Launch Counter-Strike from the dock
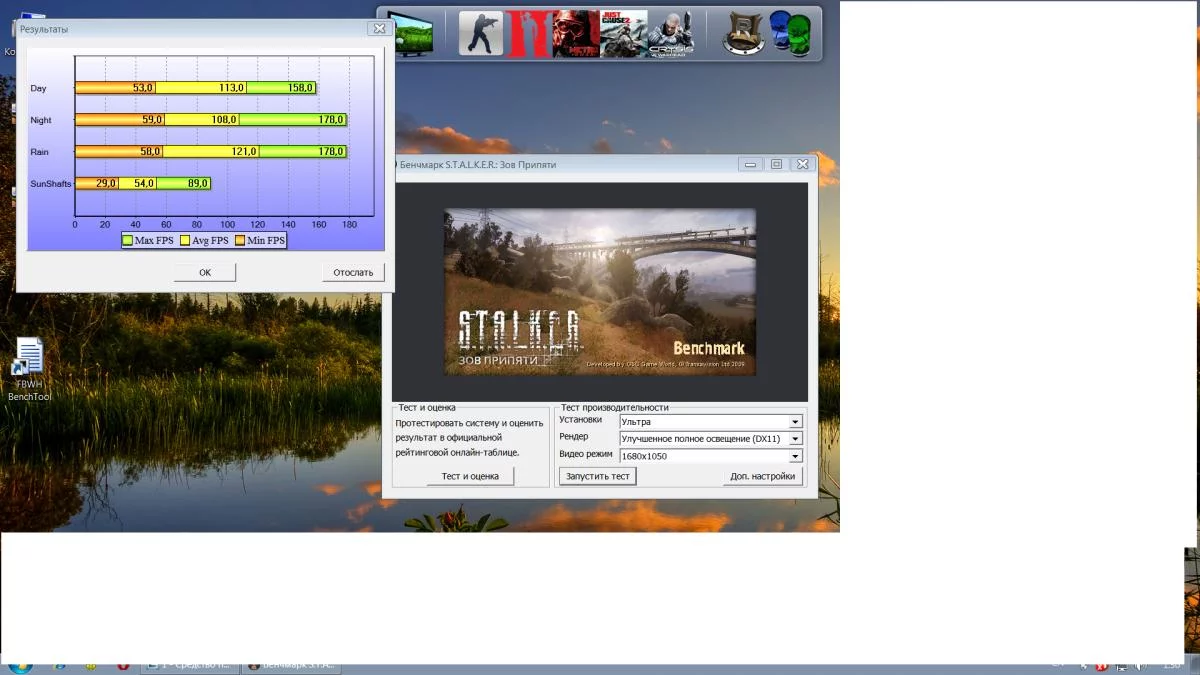 point(481,33)
